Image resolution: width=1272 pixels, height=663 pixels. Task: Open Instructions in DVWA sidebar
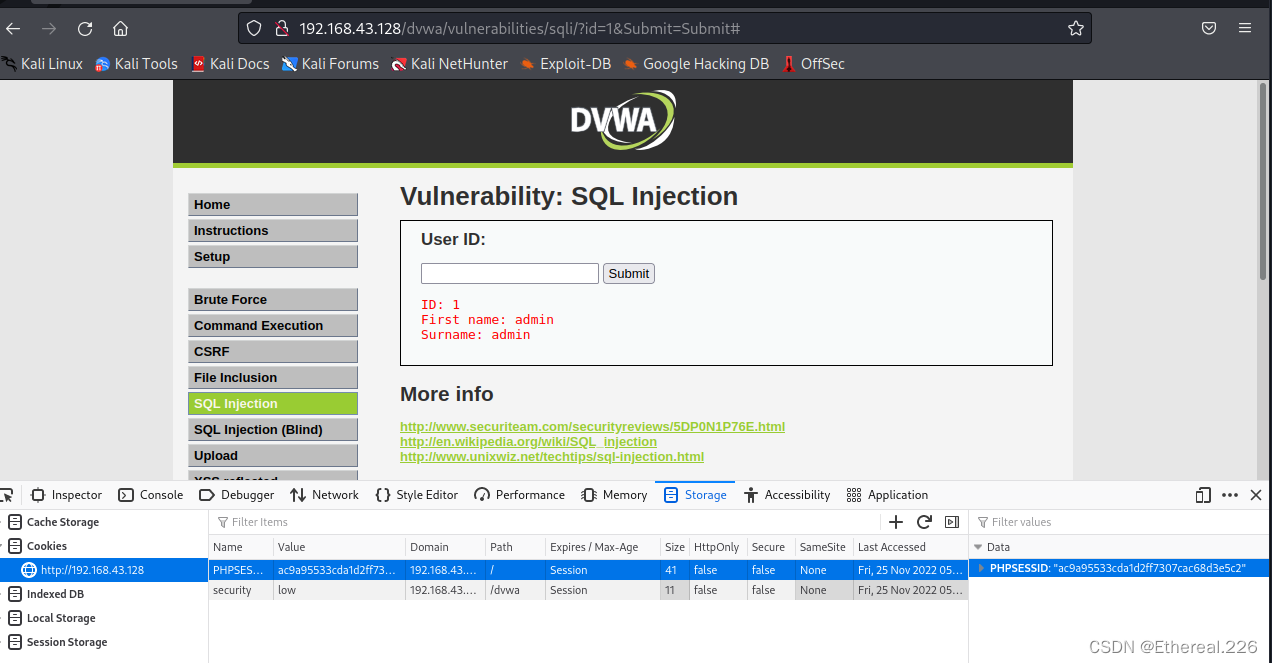[273, 230]
